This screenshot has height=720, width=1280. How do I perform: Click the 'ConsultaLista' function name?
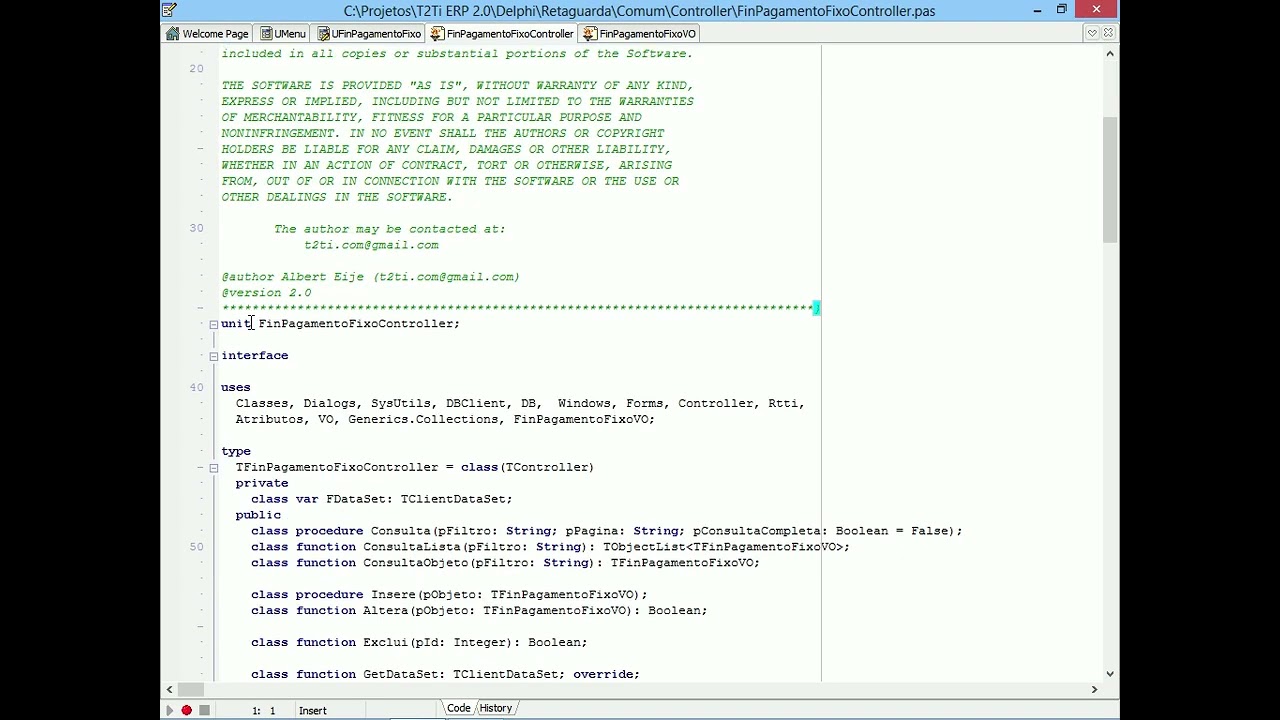[412, 547]
